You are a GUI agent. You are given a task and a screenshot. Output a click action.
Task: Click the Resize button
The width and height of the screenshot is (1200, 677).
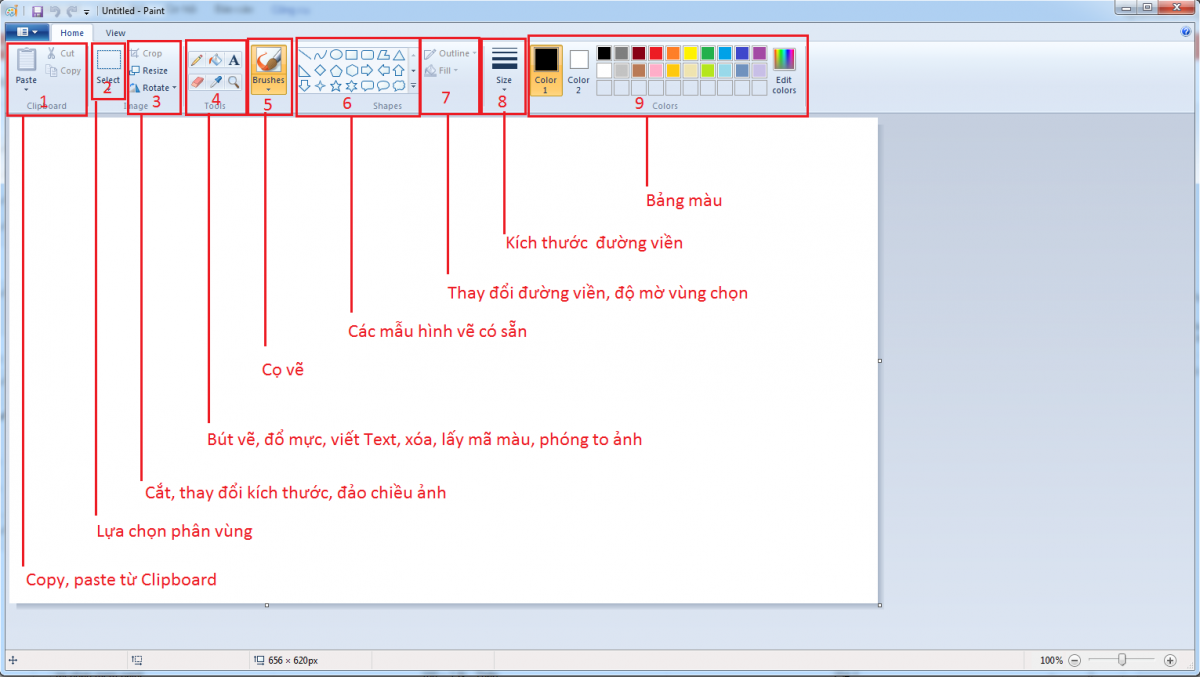[150, 71]
